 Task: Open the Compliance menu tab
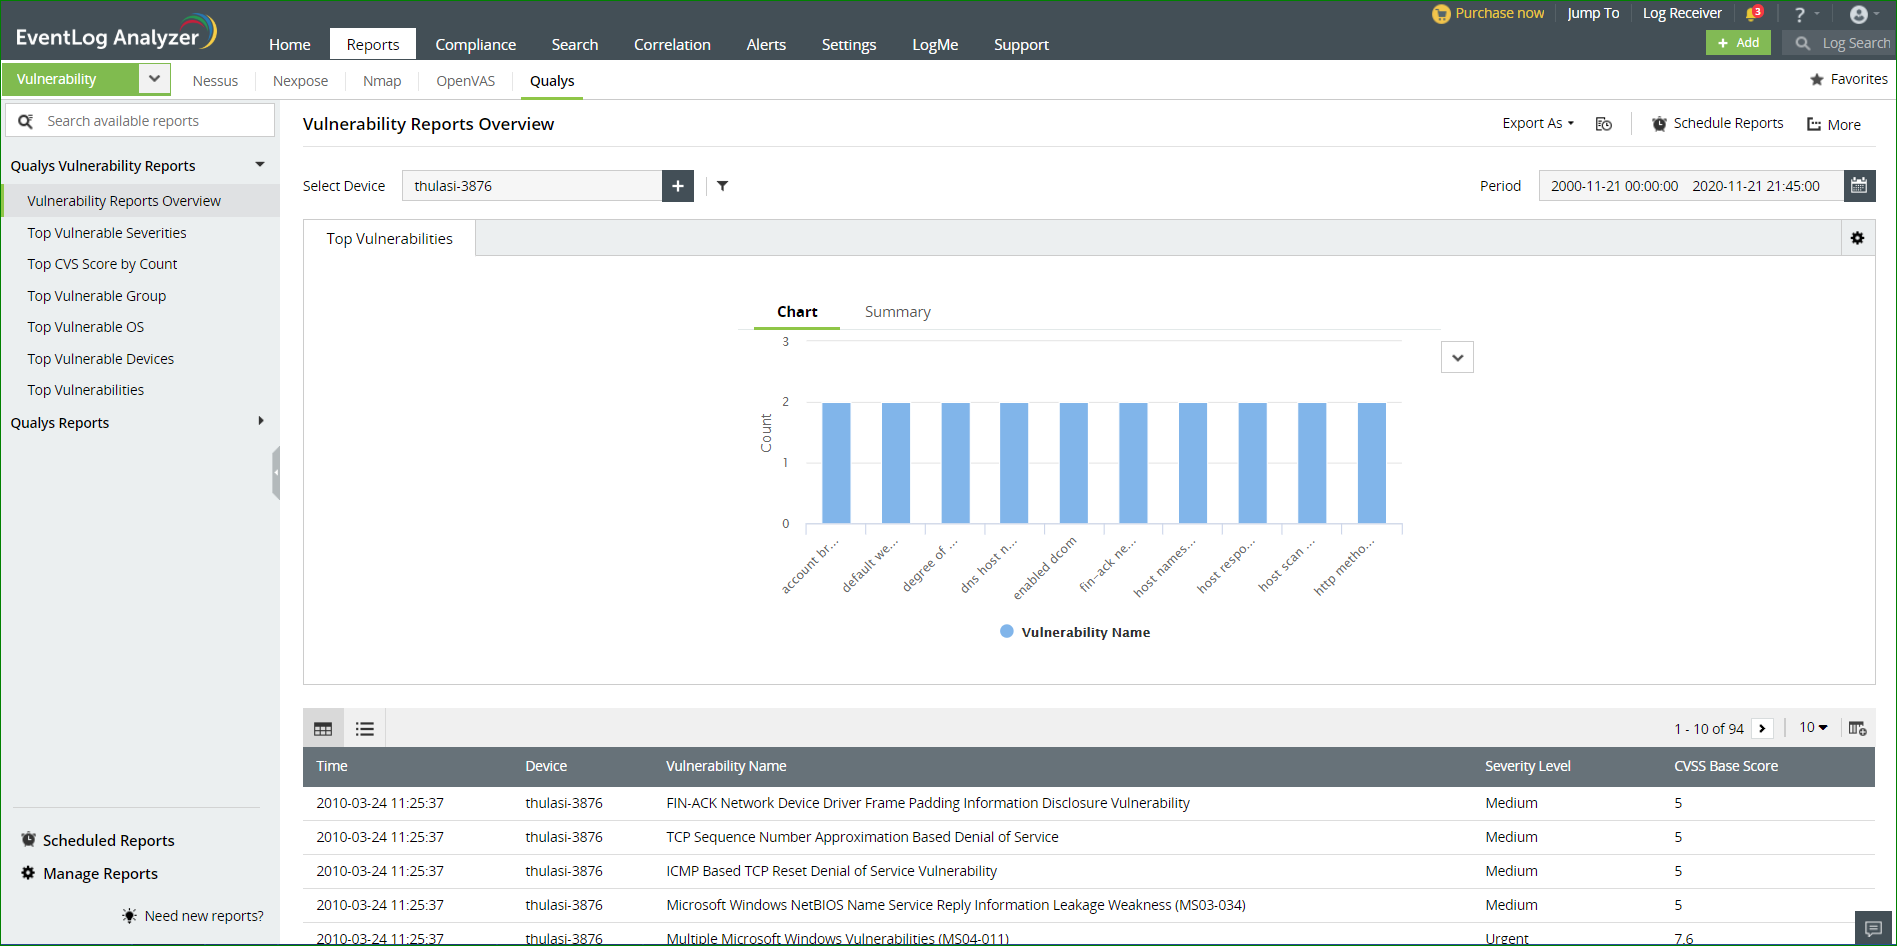475,45
